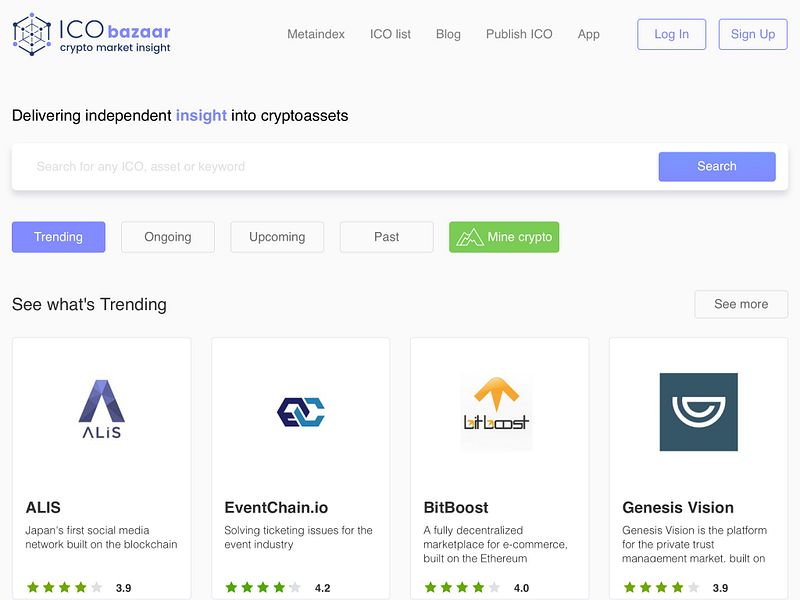Open the Genesis Vision logo image
Image resolution: width=800 pixels, height=600 pixels.
click(x=698, y=412)
